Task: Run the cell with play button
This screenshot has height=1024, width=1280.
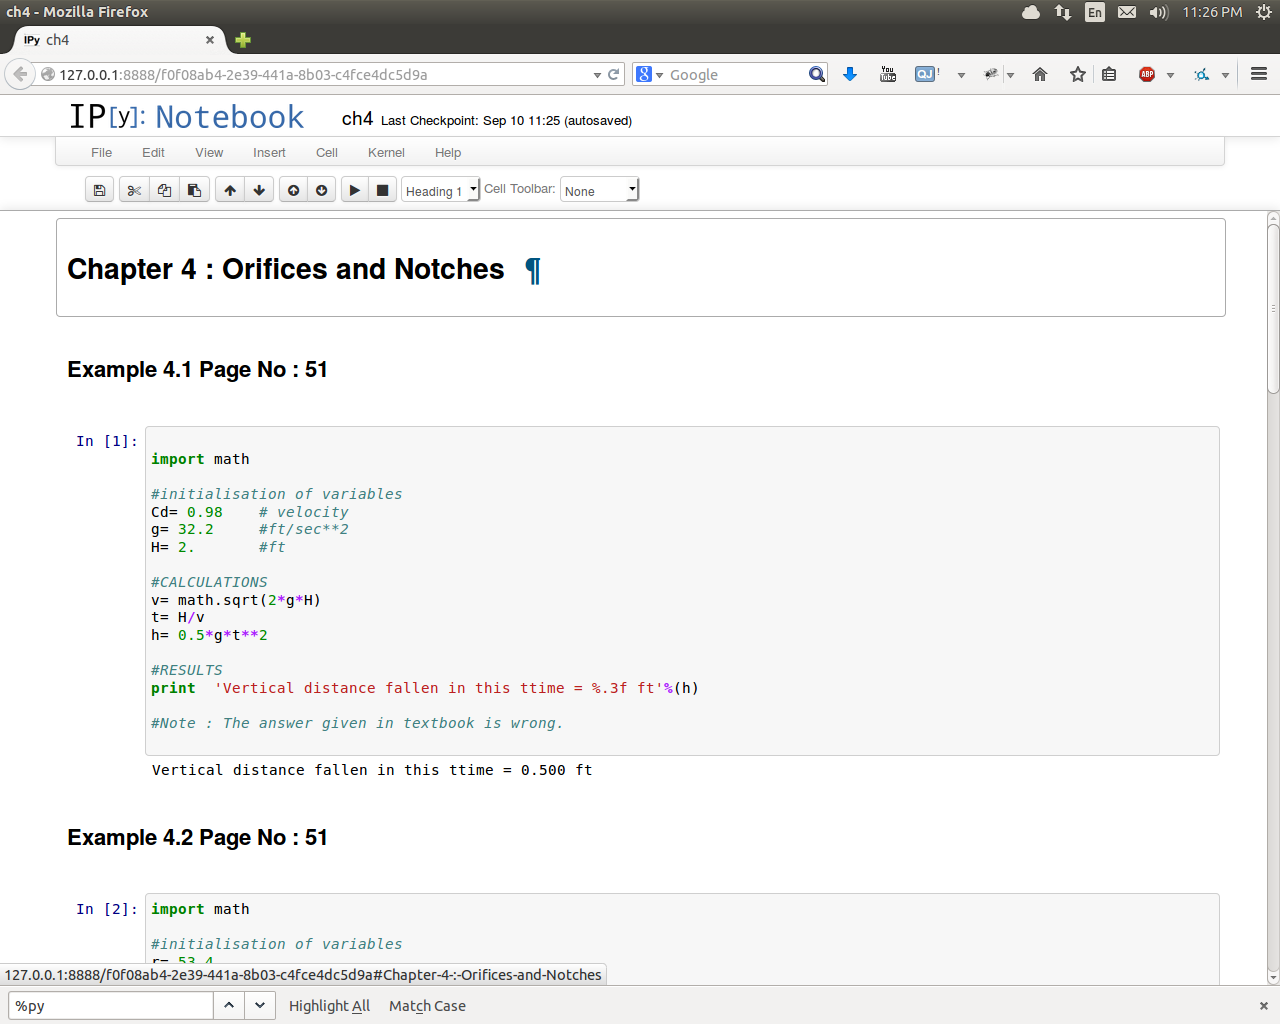Action: point(354,190)
